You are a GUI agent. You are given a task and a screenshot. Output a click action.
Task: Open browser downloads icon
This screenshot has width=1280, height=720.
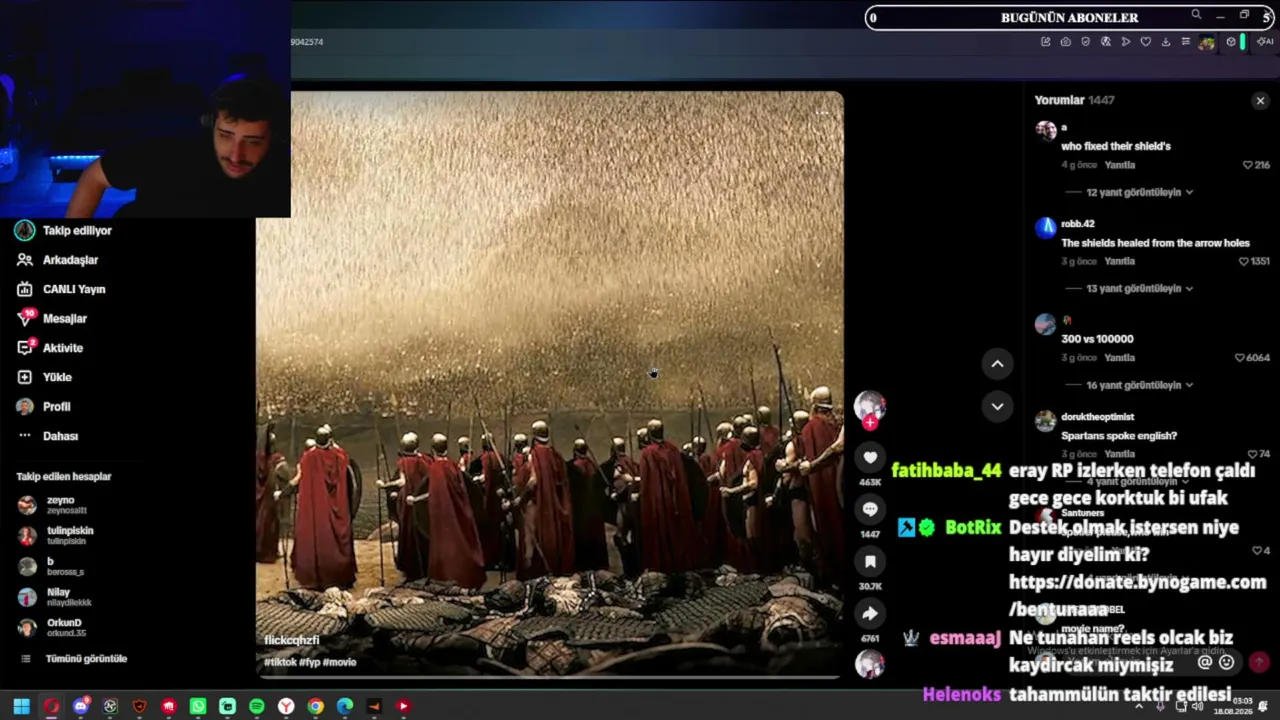tap(1165, 42)
